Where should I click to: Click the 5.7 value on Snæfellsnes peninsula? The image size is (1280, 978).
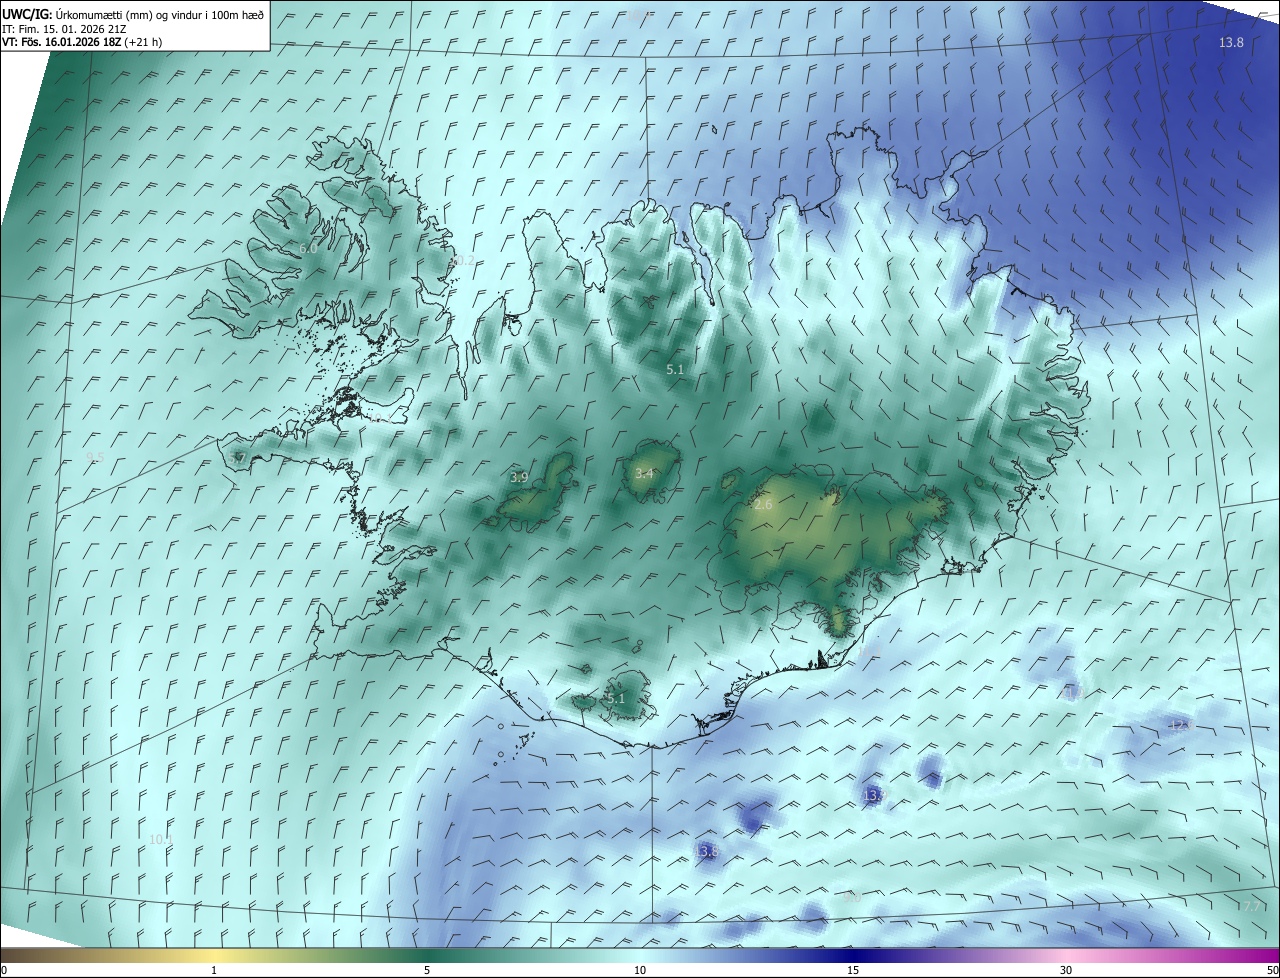(x=237, y=457)
